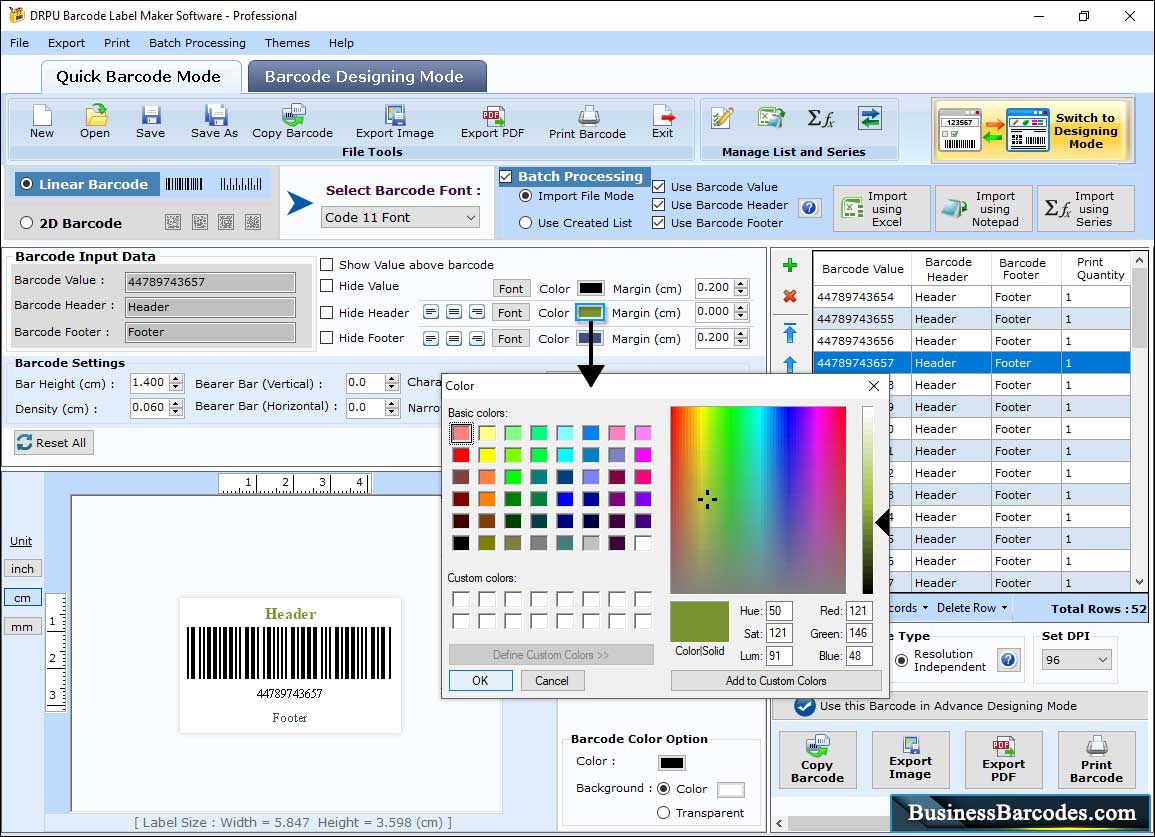
Task: Adjust Bearer Bar Vertical spinner
Action: (x=392, y=383)
